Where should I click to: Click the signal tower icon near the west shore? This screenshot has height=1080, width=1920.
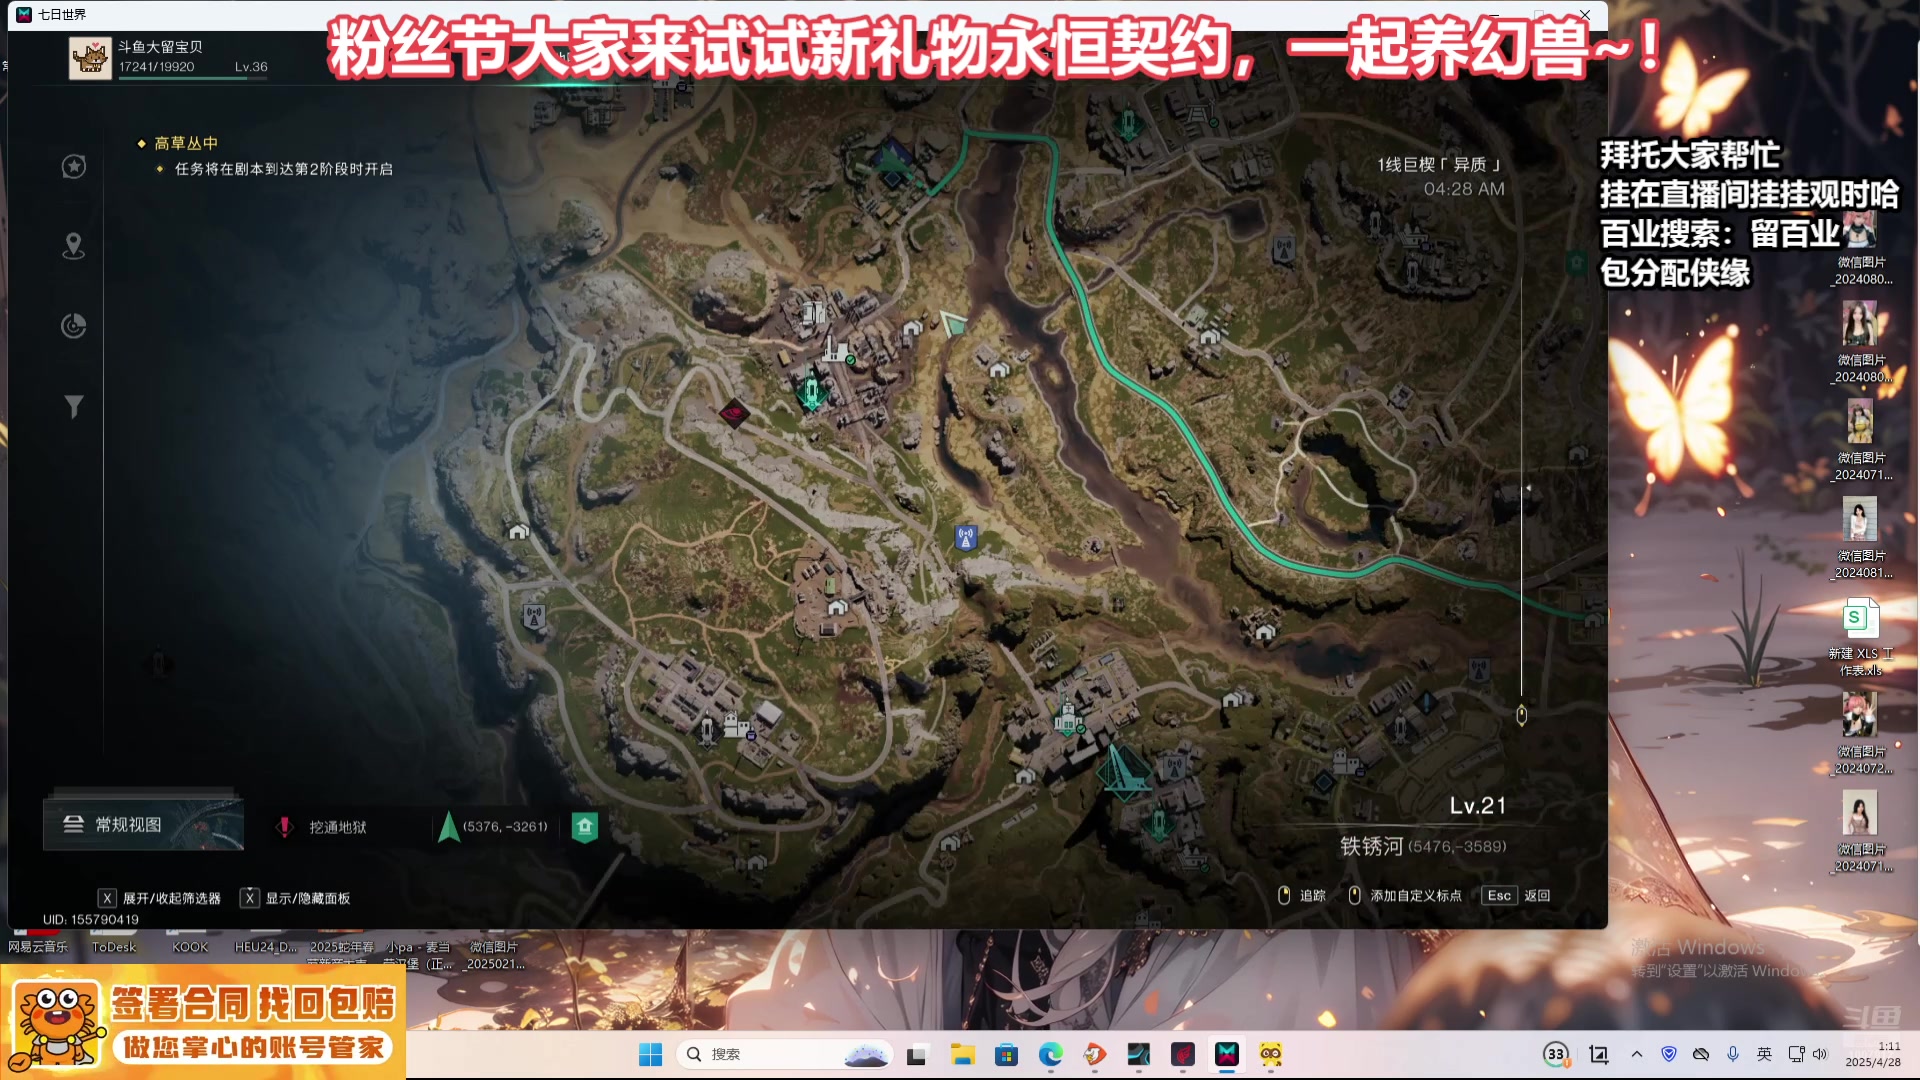[x=534, y=617]
